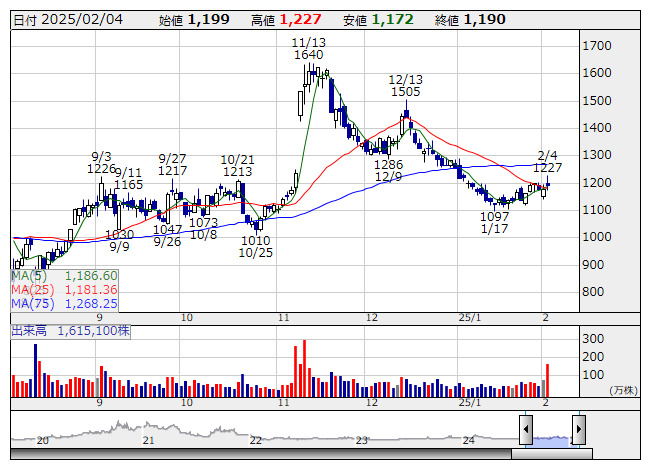Click the 1047 9/26 low label

[167, 236]
